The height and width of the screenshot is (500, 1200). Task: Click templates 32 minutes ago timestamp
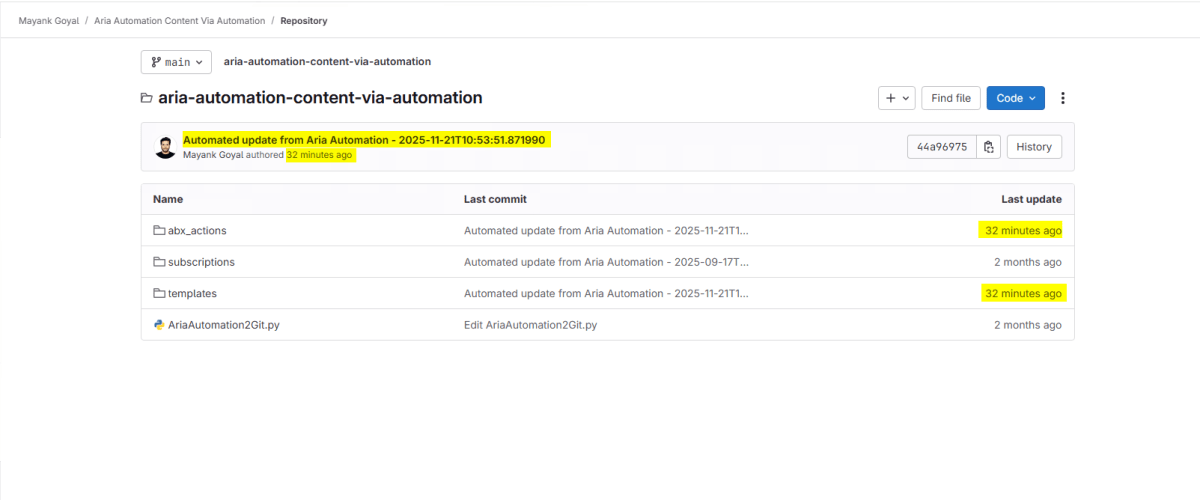click(1023, 294)
